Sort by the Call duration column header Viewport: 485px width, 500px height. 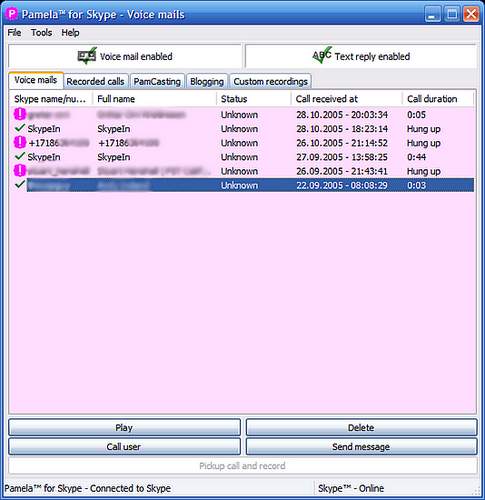(x=438, y=99)
